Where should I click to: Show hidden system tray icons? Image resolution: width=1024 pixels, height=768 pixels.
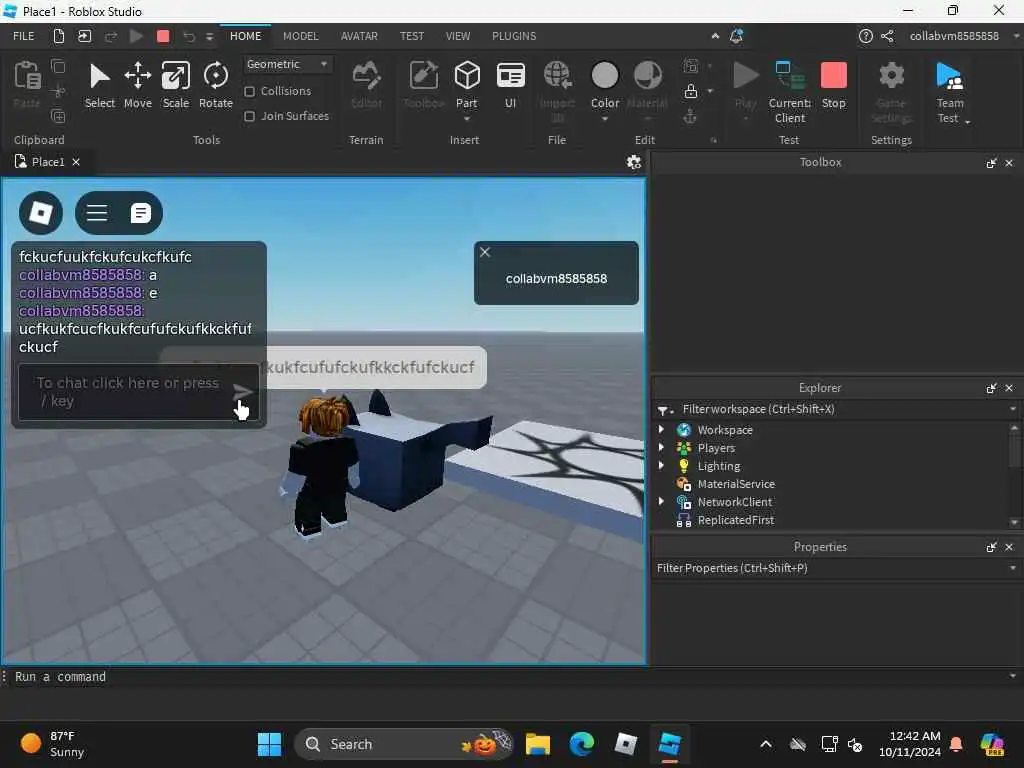766,744
